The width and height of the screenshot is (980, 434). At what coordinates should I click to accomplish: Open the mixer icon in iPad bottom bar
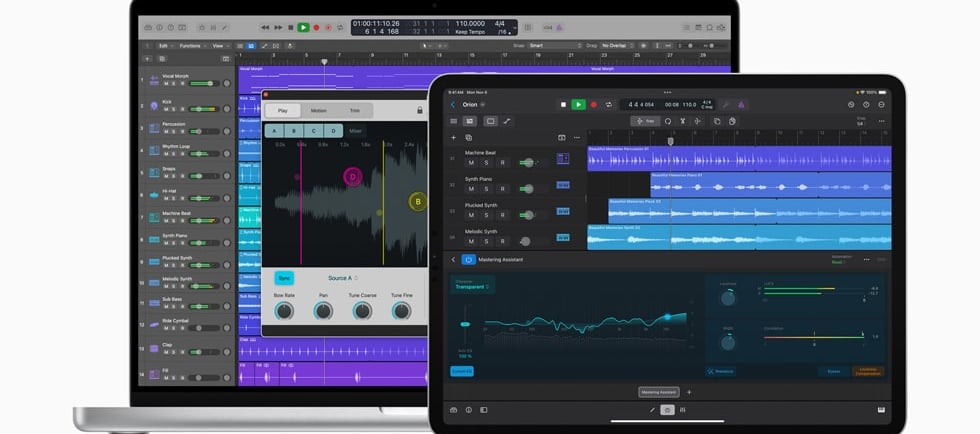tap(682, 410)
